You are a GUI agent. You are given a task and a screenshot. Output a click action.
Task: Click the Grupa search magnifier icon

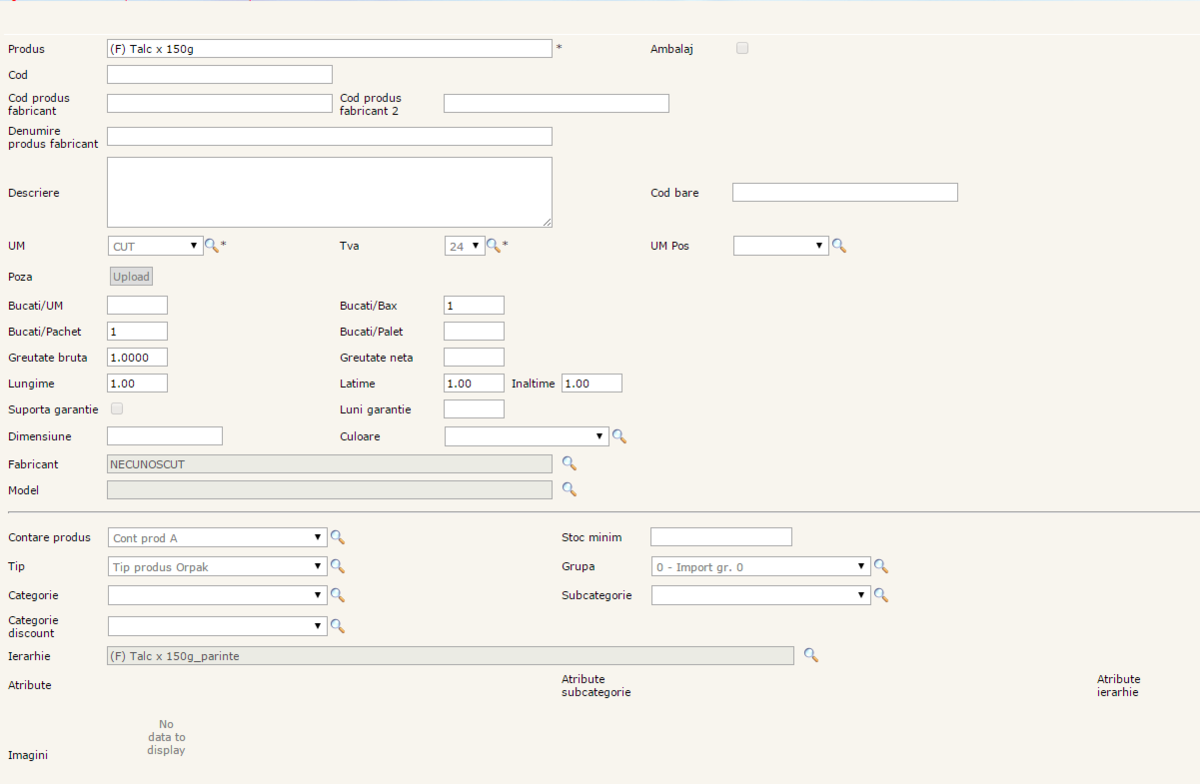tap(880, 566)
